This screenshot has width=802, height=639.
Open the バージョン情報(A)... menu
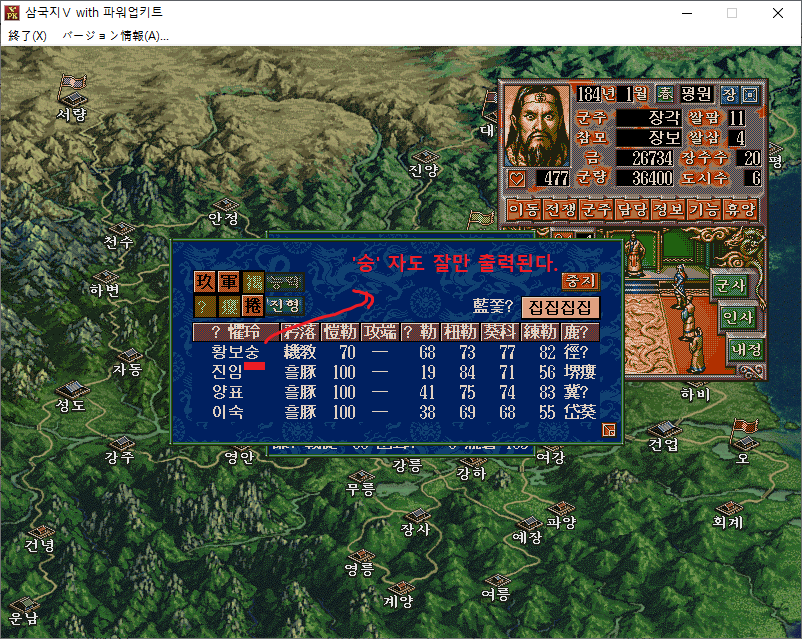click(x=115, y=36)
